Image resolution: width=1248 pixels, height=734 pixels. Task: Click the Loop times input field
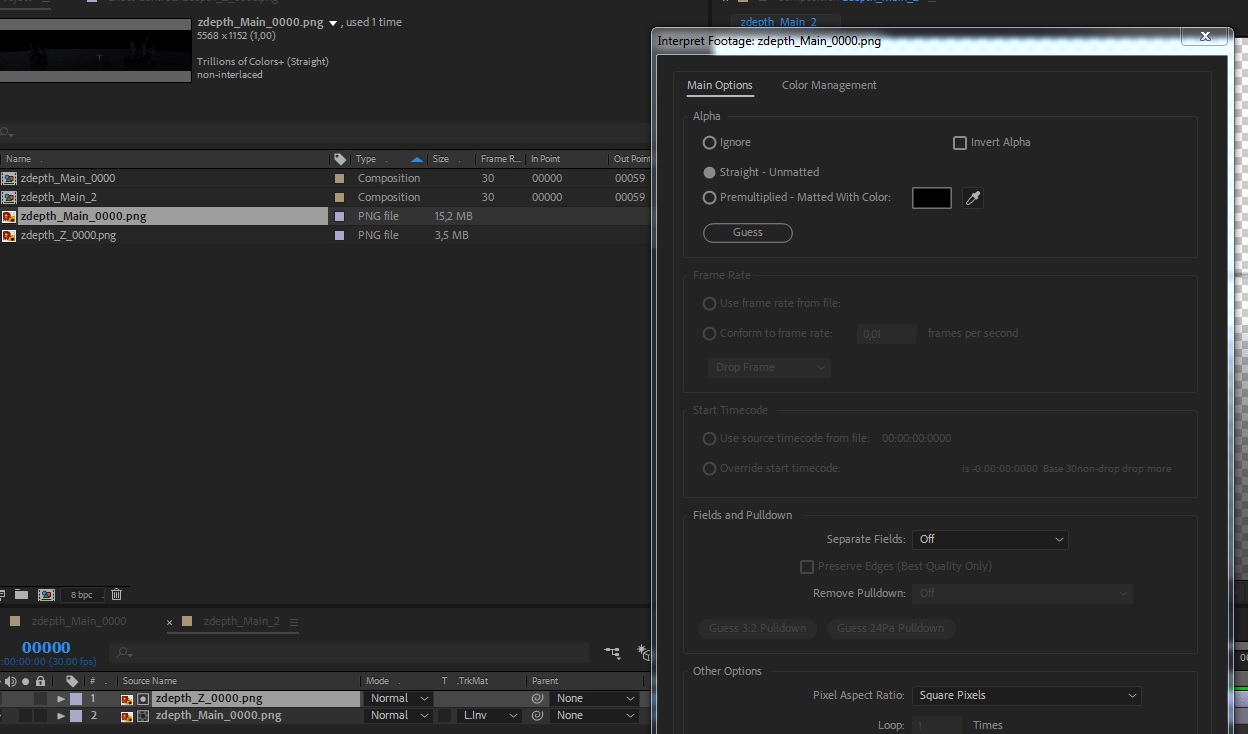(938, 726)
